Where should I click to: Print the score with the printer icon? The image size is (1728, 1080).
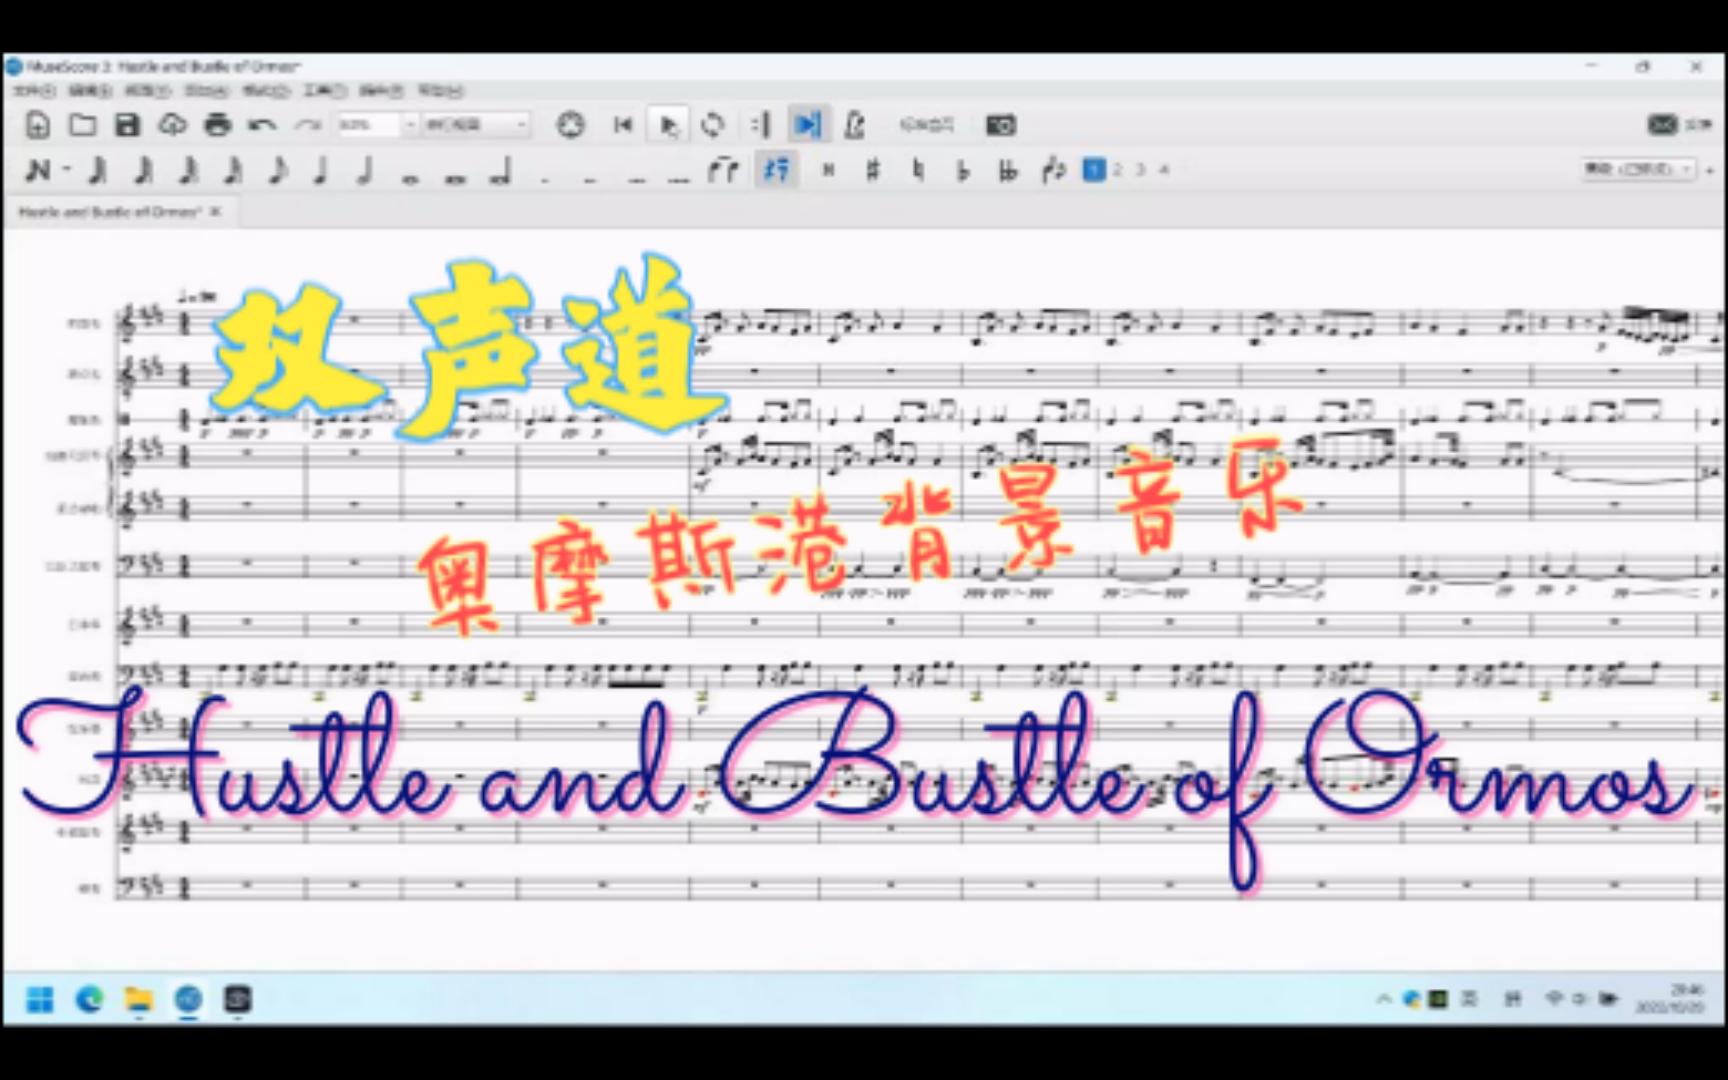tap(218, 125)
